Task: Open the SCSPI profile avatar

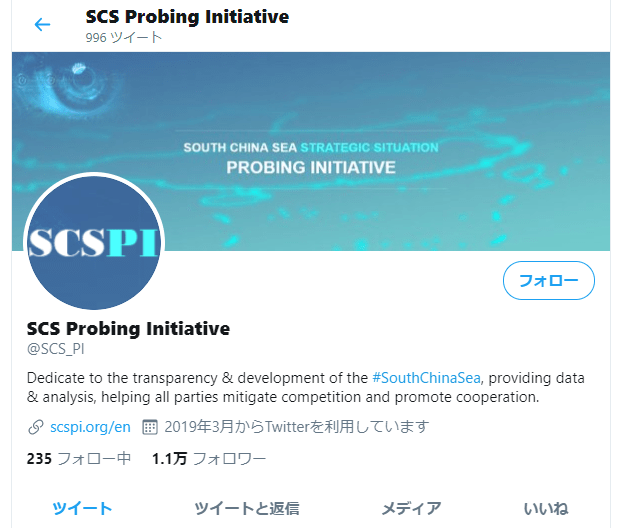Action: pos(94,242)
